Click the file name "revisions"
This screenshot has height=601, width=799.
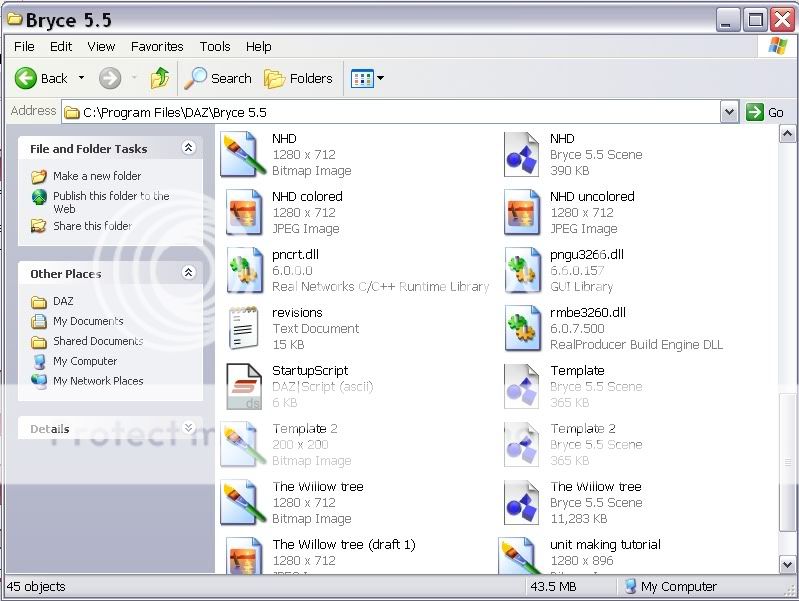point(297,312)
